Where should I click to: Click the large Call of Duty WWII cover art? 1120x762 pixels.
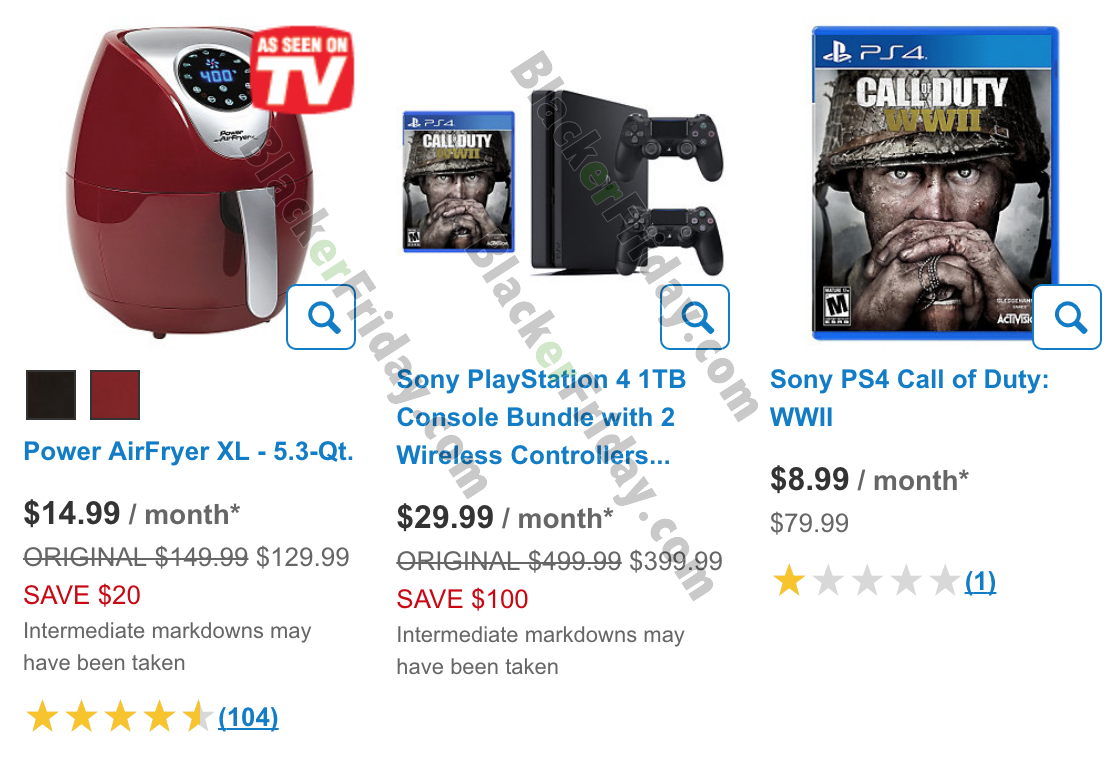(934, 182)
